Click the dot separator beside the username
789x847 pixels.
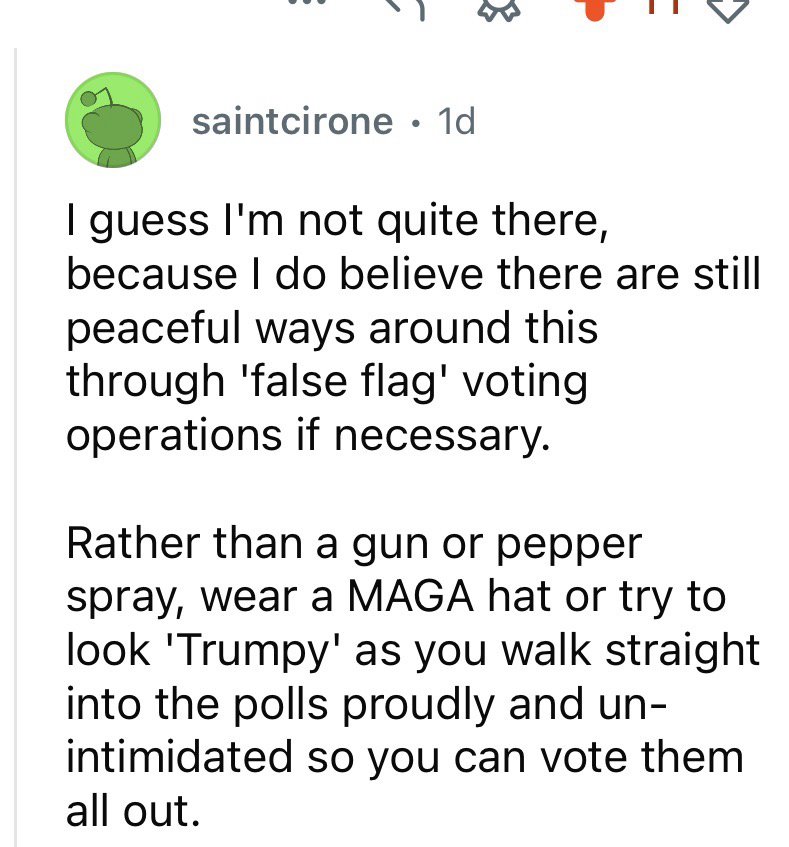(414, 123)
